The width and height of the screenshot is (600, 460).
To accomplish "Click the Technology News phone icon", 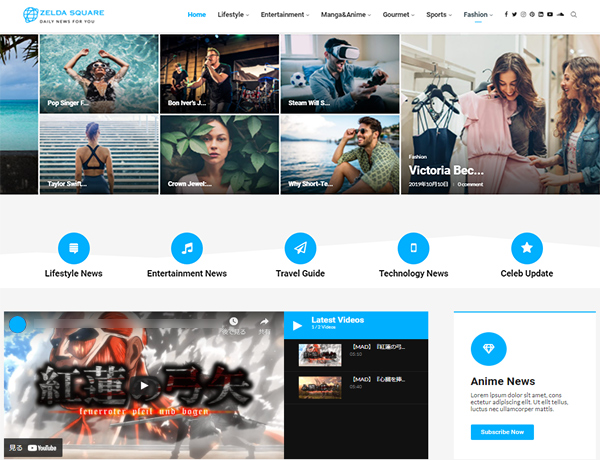I will click(x=413, y=247).
